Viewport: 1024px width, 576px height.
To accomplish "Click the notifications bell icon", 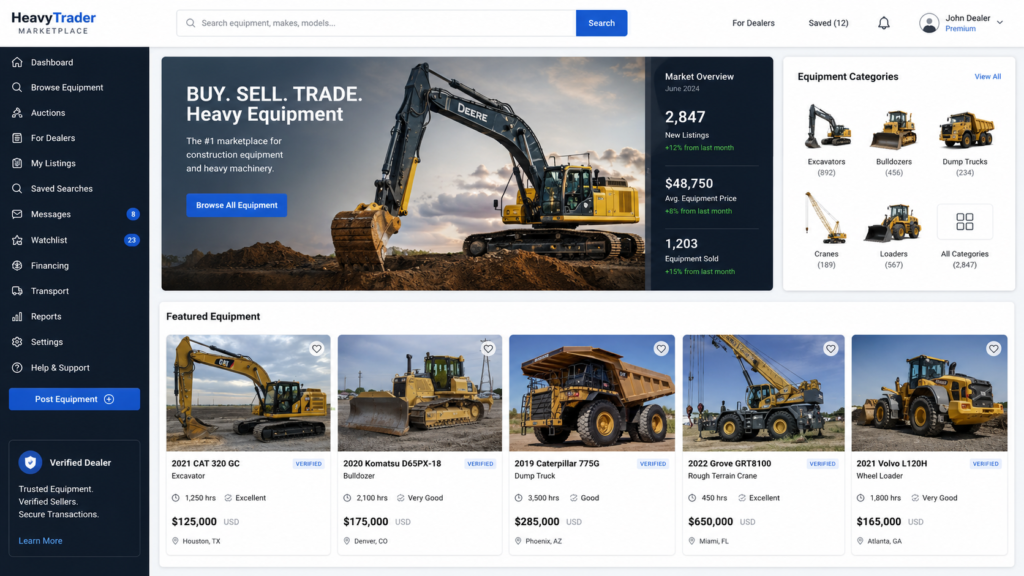I will [x=884, y=23].
